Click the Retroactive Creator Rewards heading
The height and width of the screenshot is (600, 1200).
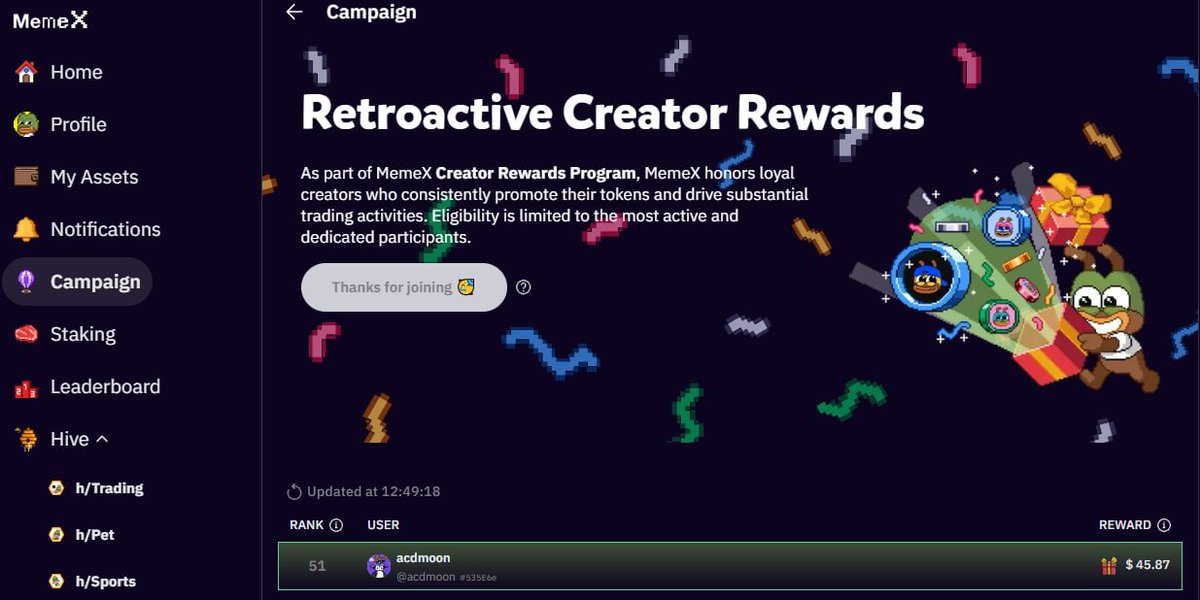(x=613, y=112)
